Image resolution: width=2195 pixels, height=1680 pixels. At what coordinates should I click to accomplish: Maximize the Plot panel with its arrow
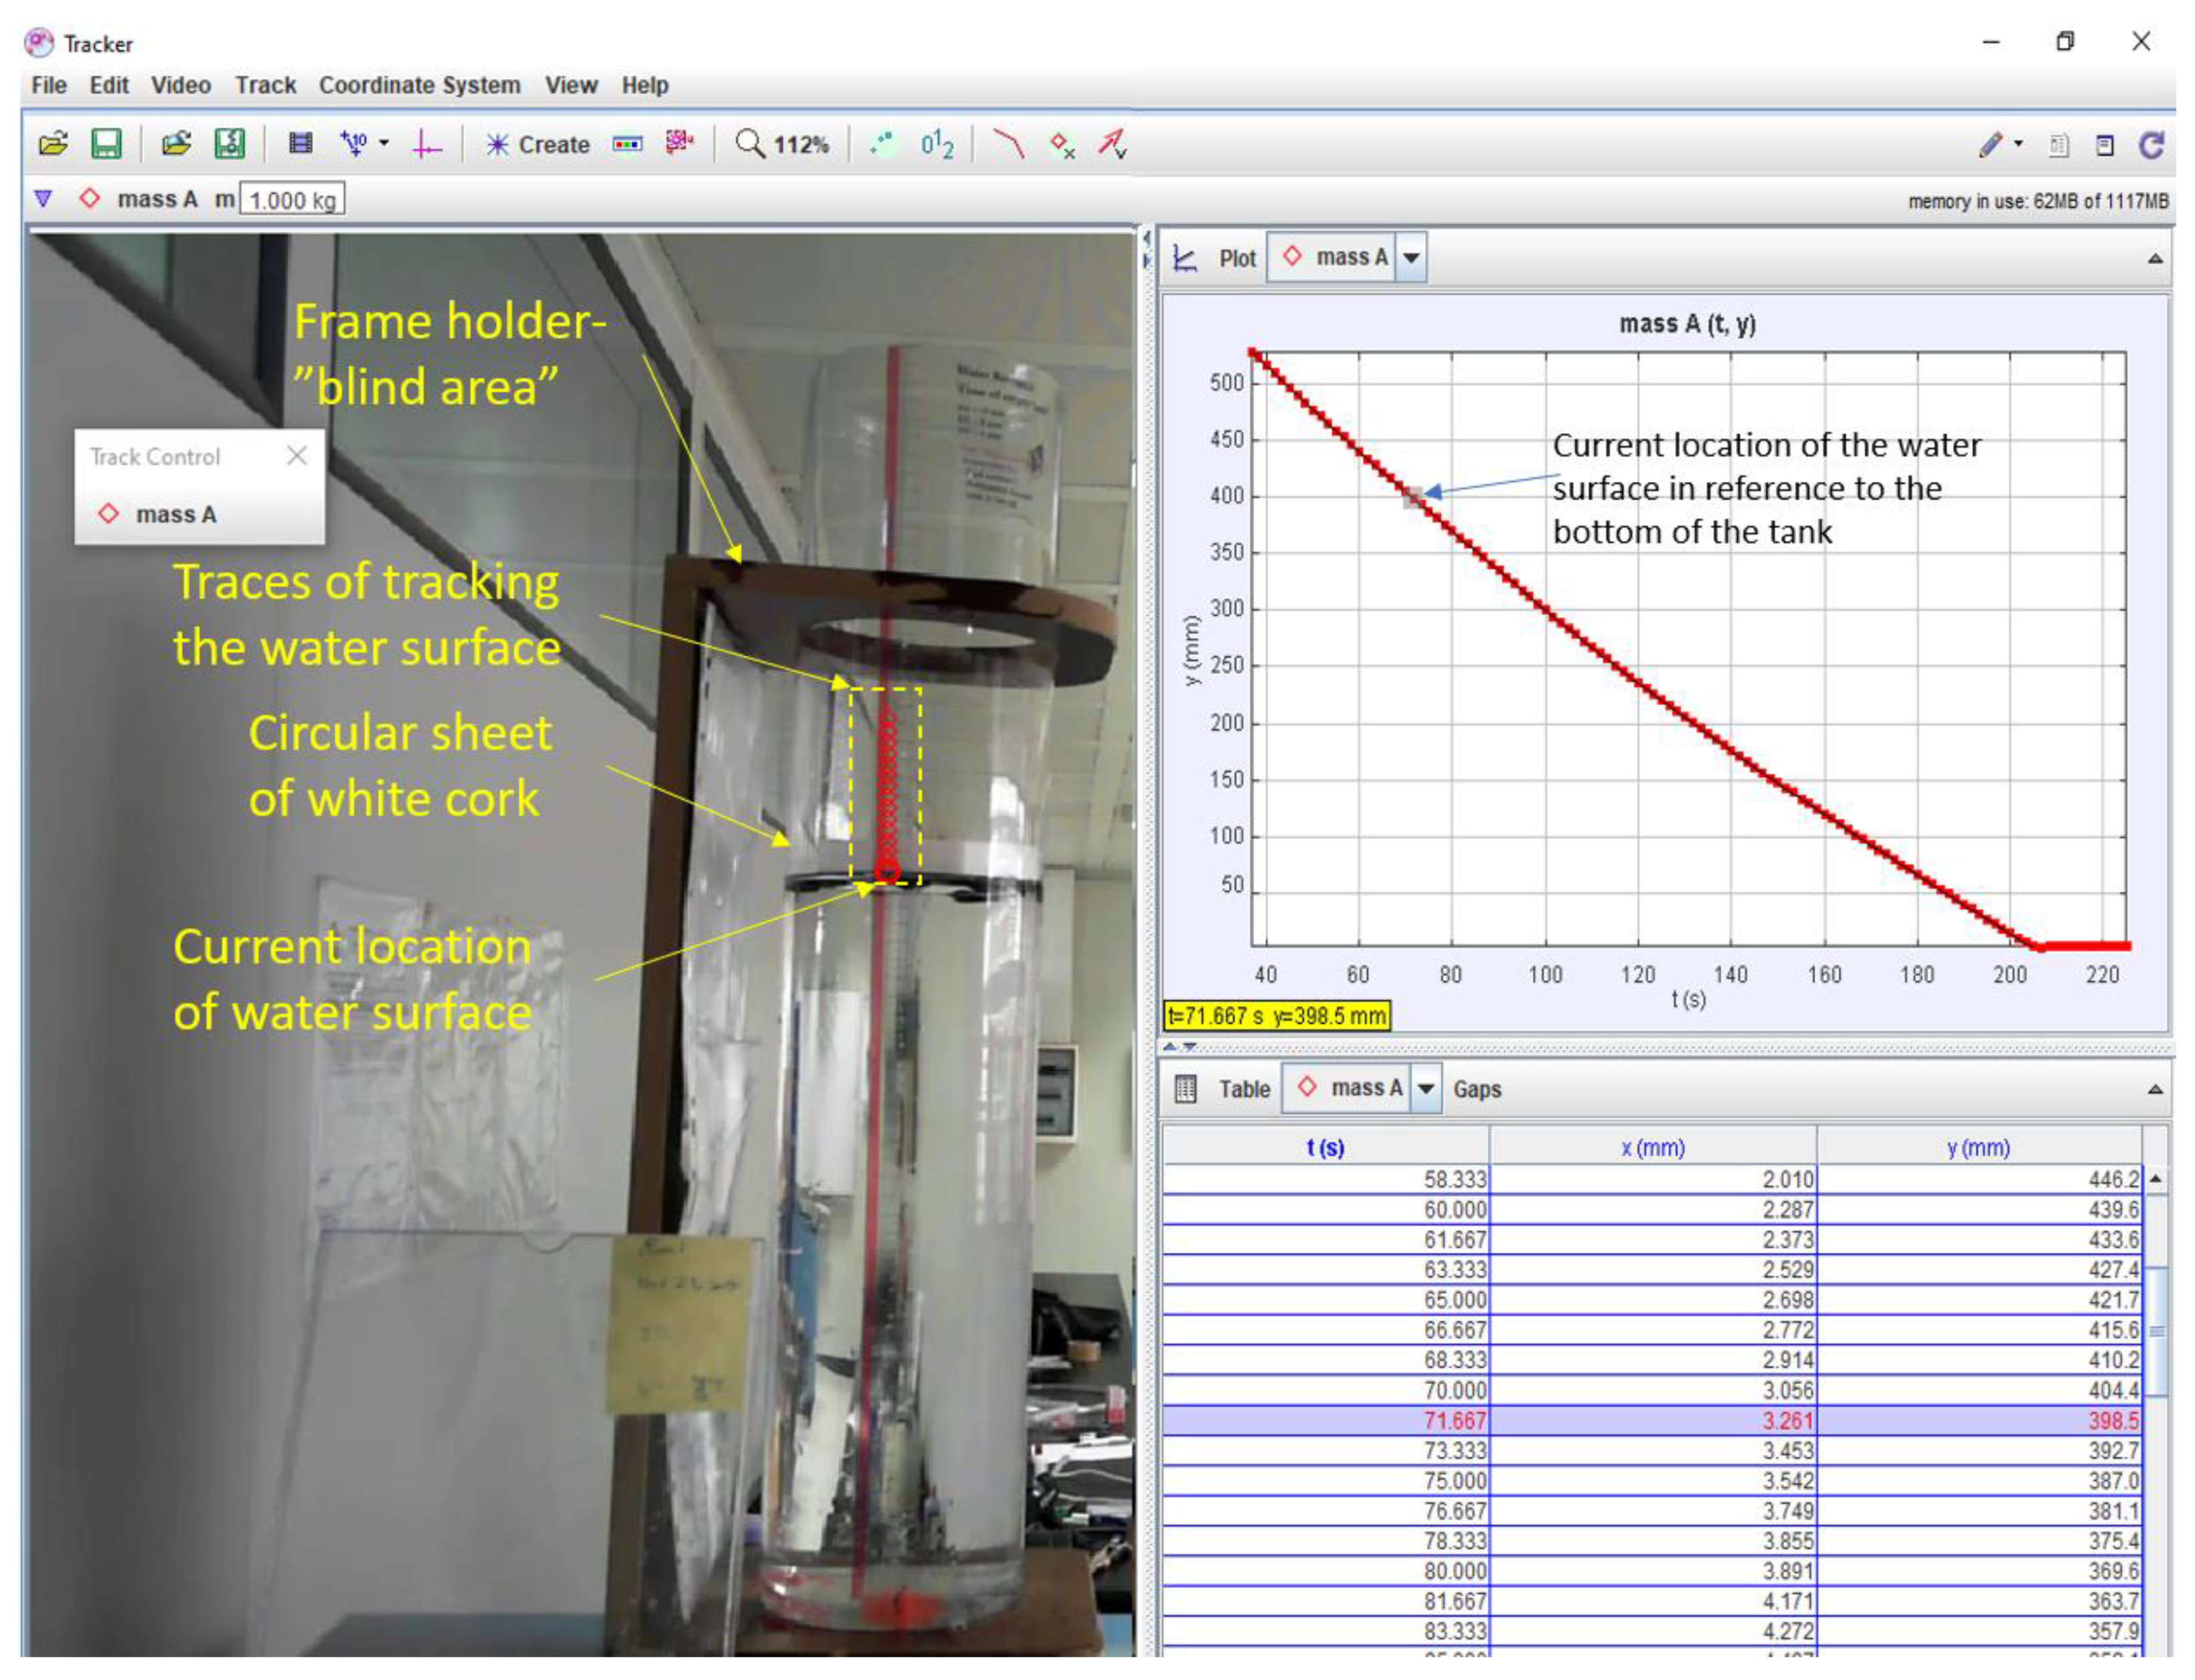point(2155,259)
